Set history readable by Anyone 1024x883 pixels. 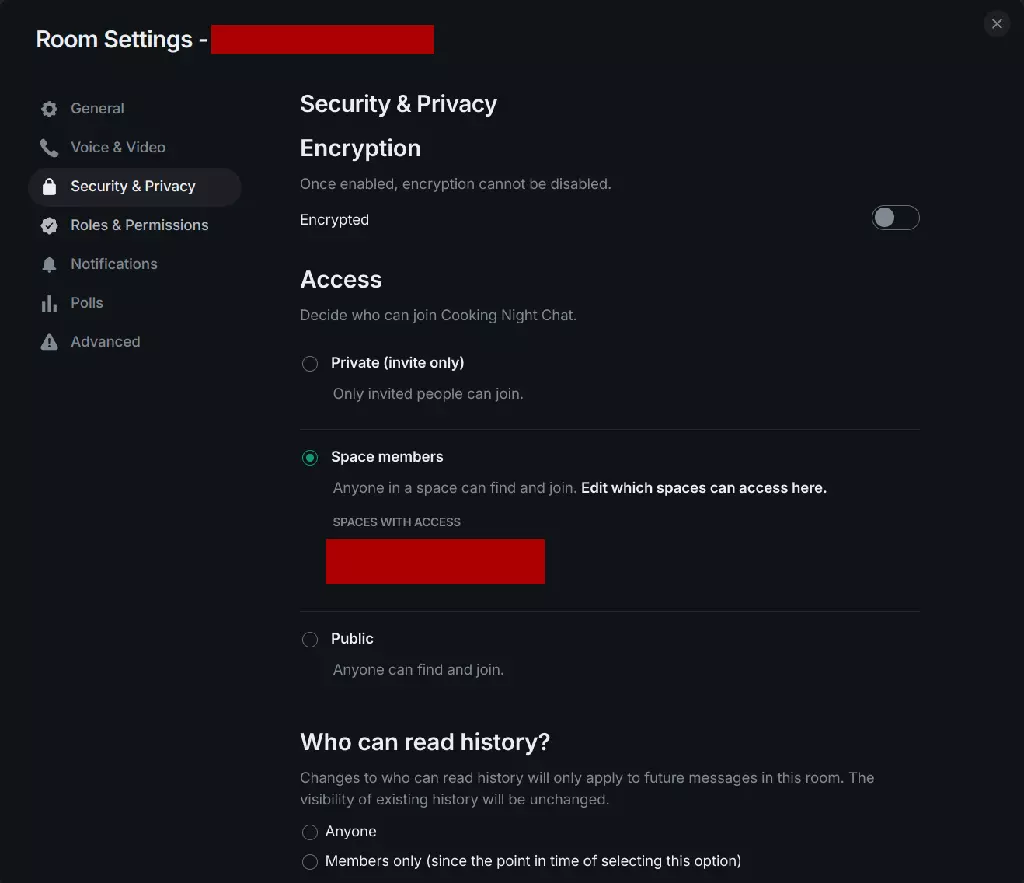pyautogui.click(x=310, y=832)
